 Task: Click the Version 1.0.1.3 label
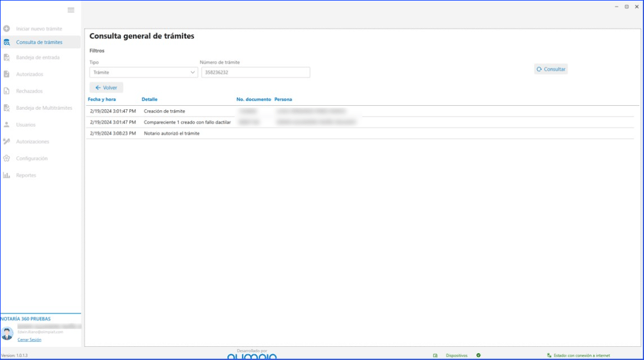[x=14, y=355]
